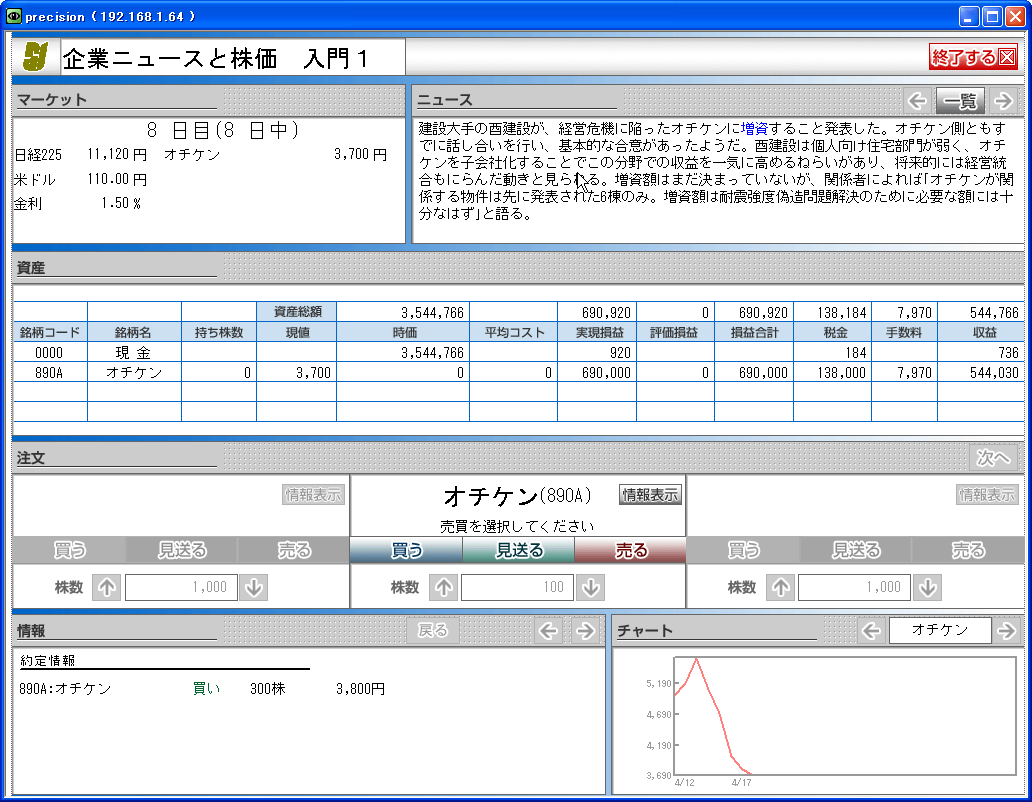
Task: Click 次へ in order panel
Action: [x=993, y=457]
